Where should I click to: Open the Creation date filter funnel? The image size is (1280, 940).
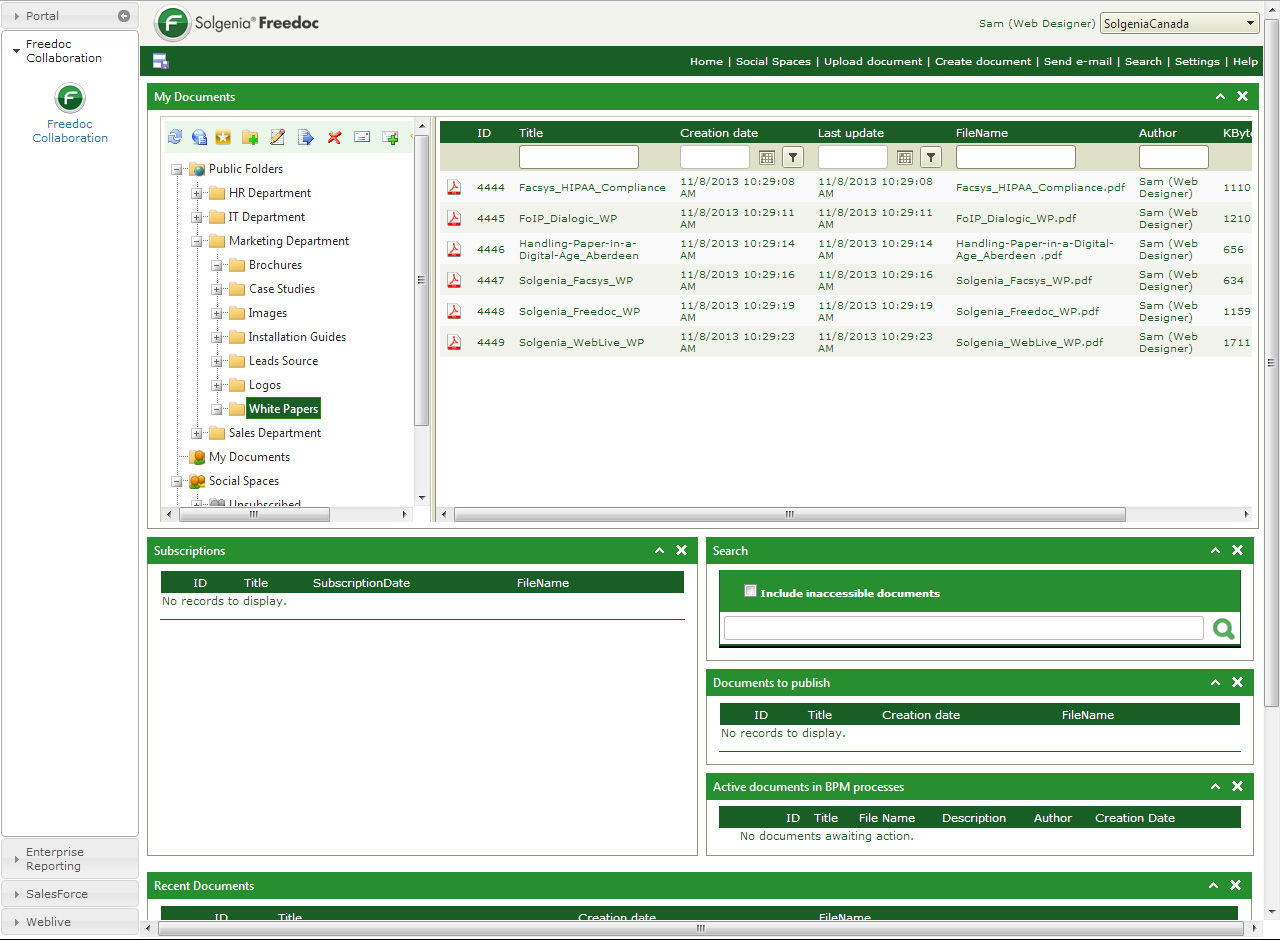[x=792, y=157]
